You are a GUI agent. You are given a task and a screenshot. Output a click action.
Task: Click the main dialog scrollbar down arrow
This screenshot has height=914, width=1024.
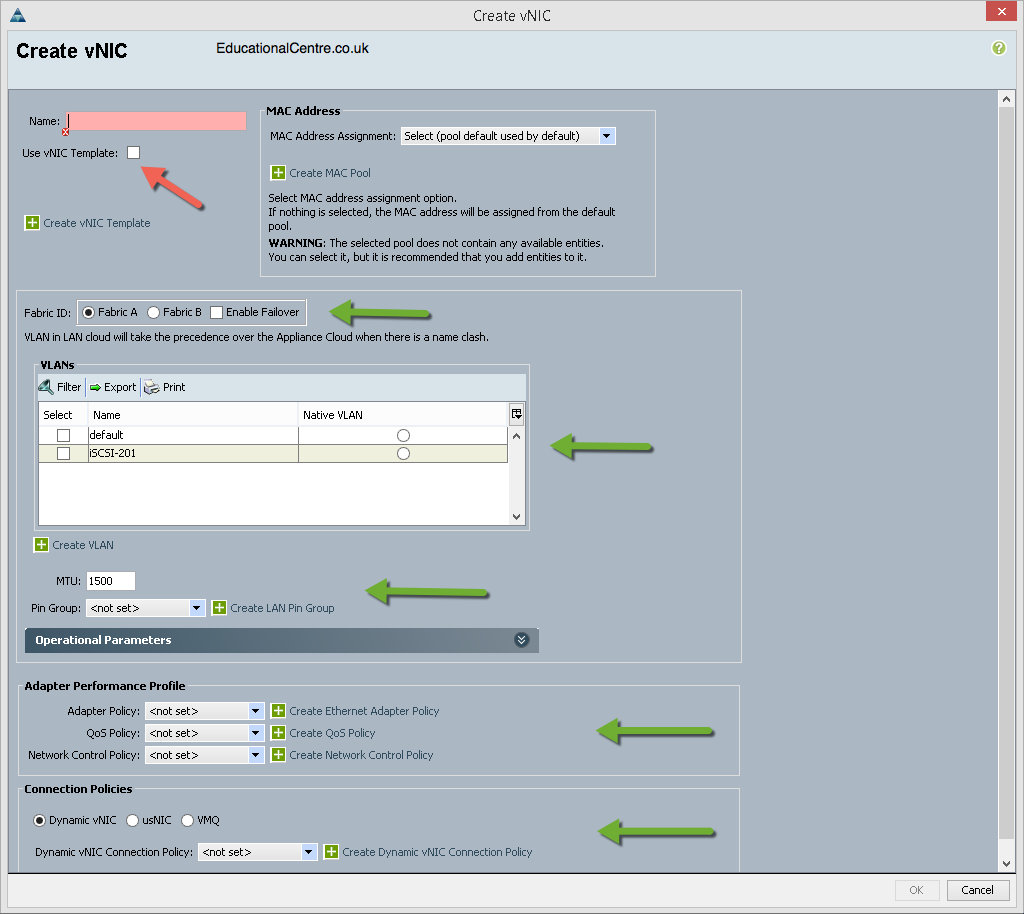[x=1006, y=863]
